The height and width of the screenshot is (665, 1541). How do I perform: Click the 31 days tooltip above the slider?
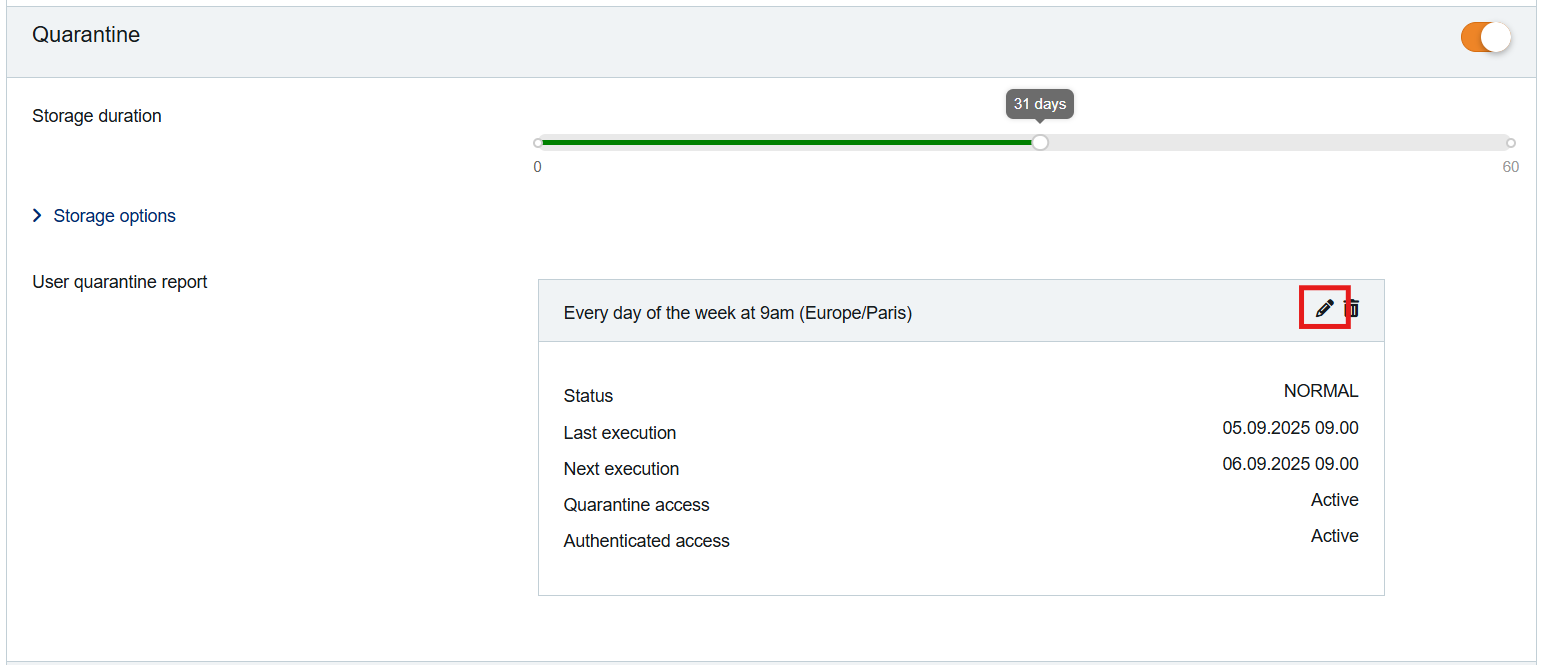pos(1040,103)
